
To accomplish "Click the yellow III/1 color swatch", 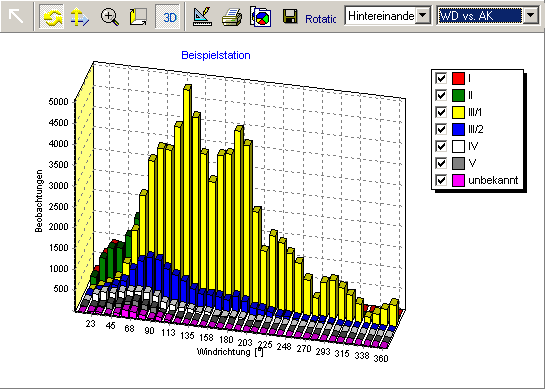I will pos(458,112).
